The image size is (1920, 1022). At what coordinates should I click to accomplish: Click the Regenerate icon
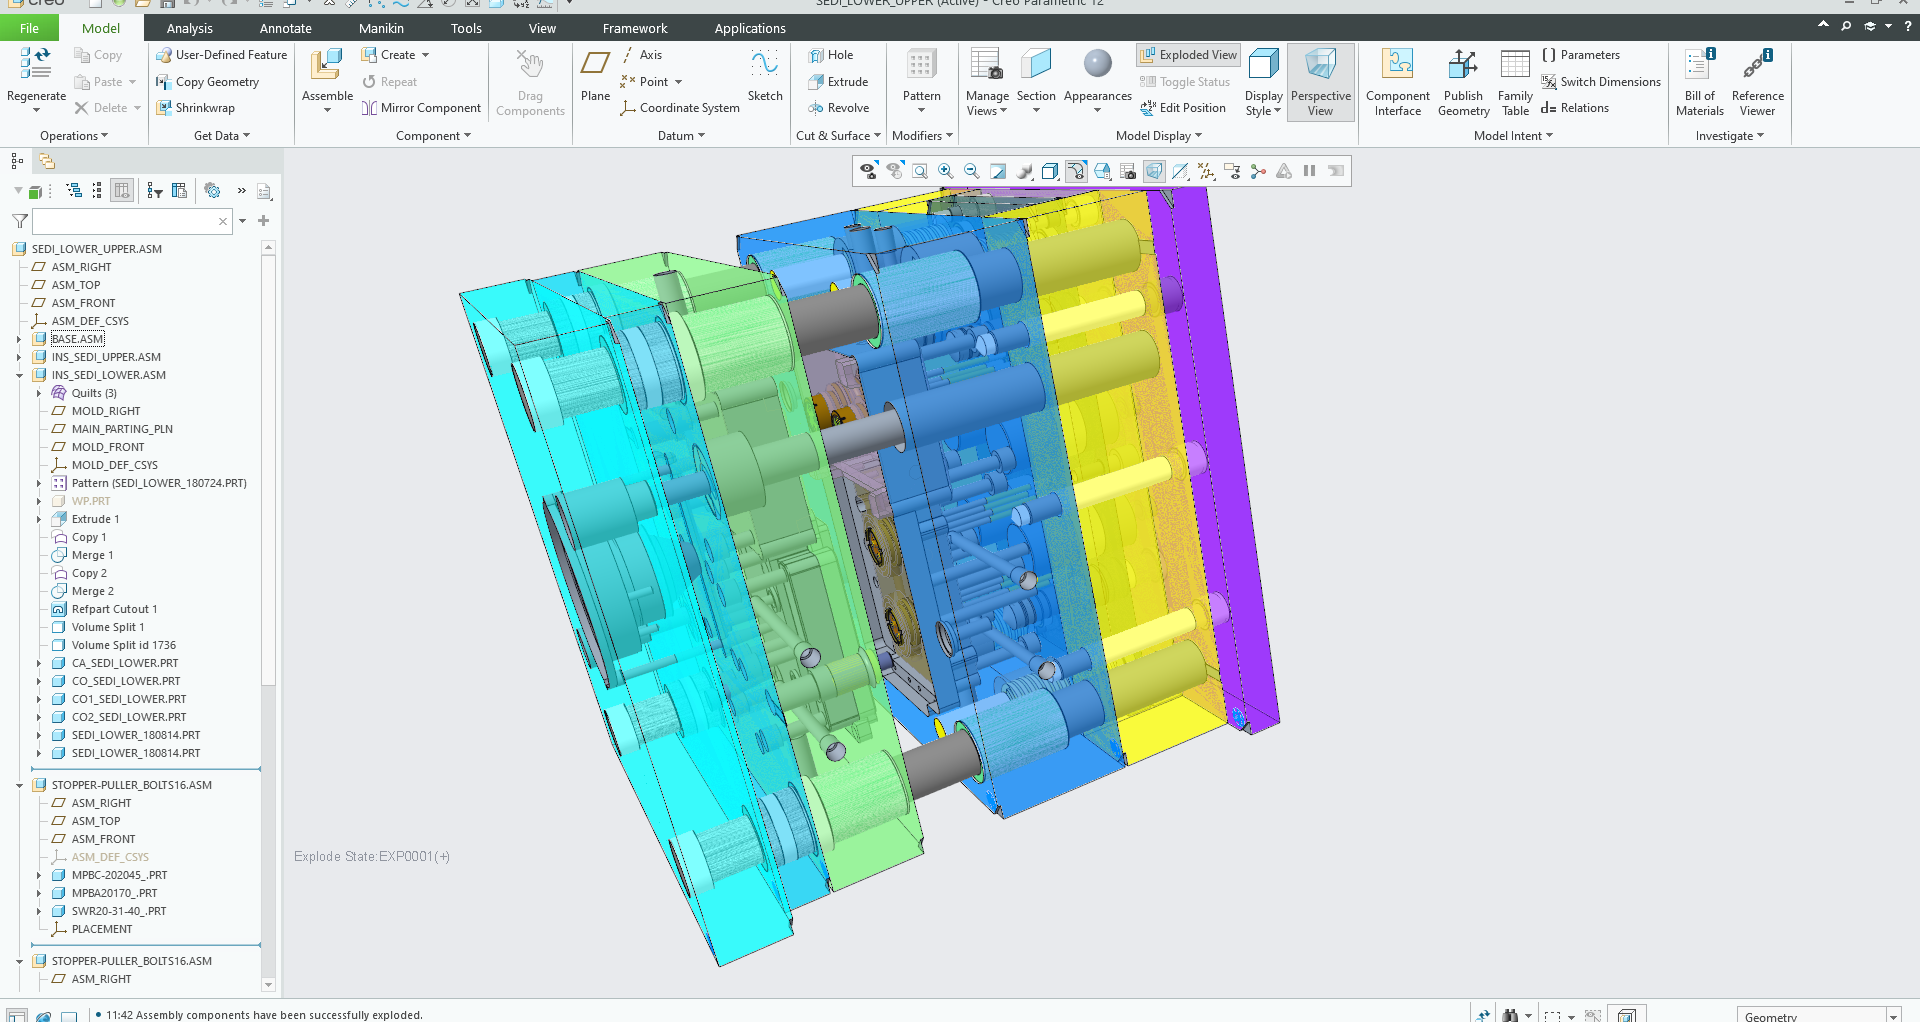(x=36, y=68)
